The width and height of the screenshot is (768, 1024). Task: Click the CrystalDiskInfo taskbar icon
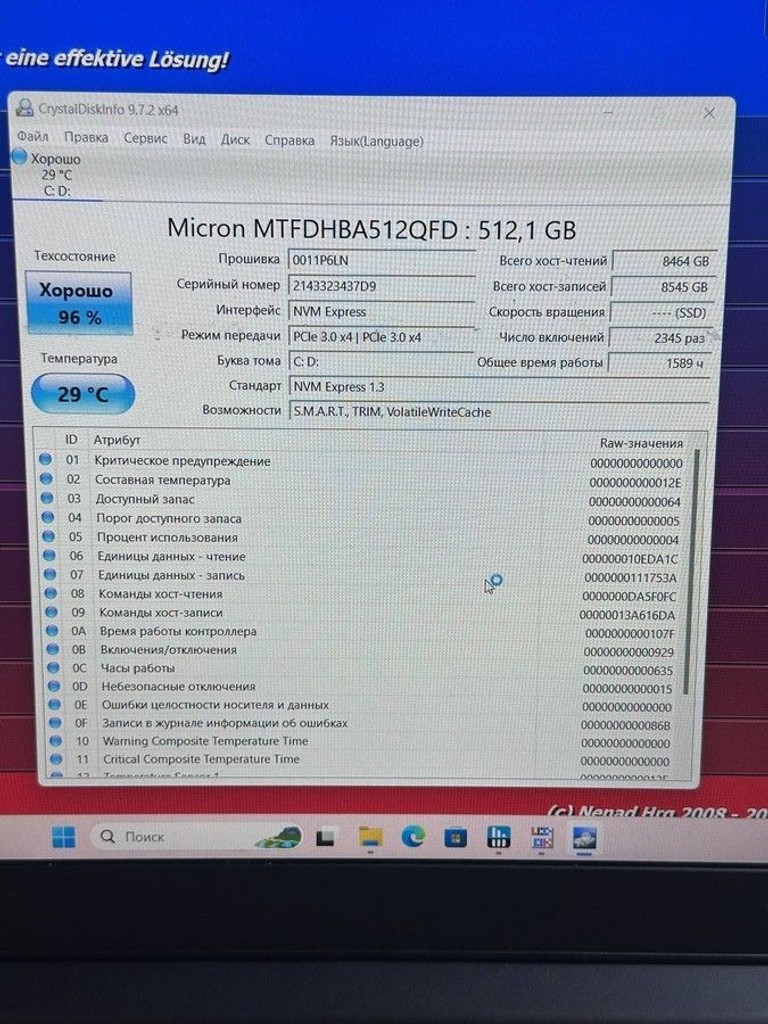[x=584, y=837]
